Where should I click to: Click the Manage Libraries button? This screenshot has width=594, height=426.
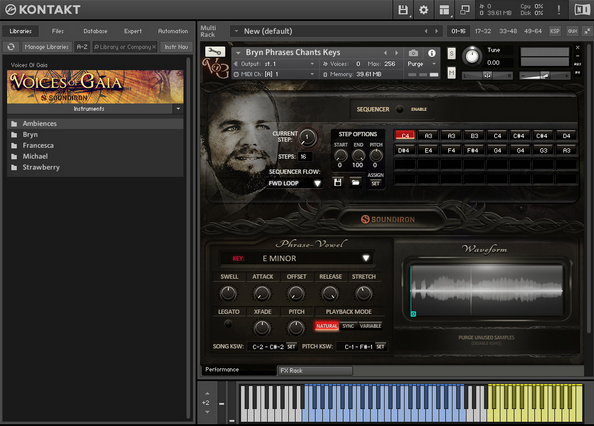(x=47, y=47)
